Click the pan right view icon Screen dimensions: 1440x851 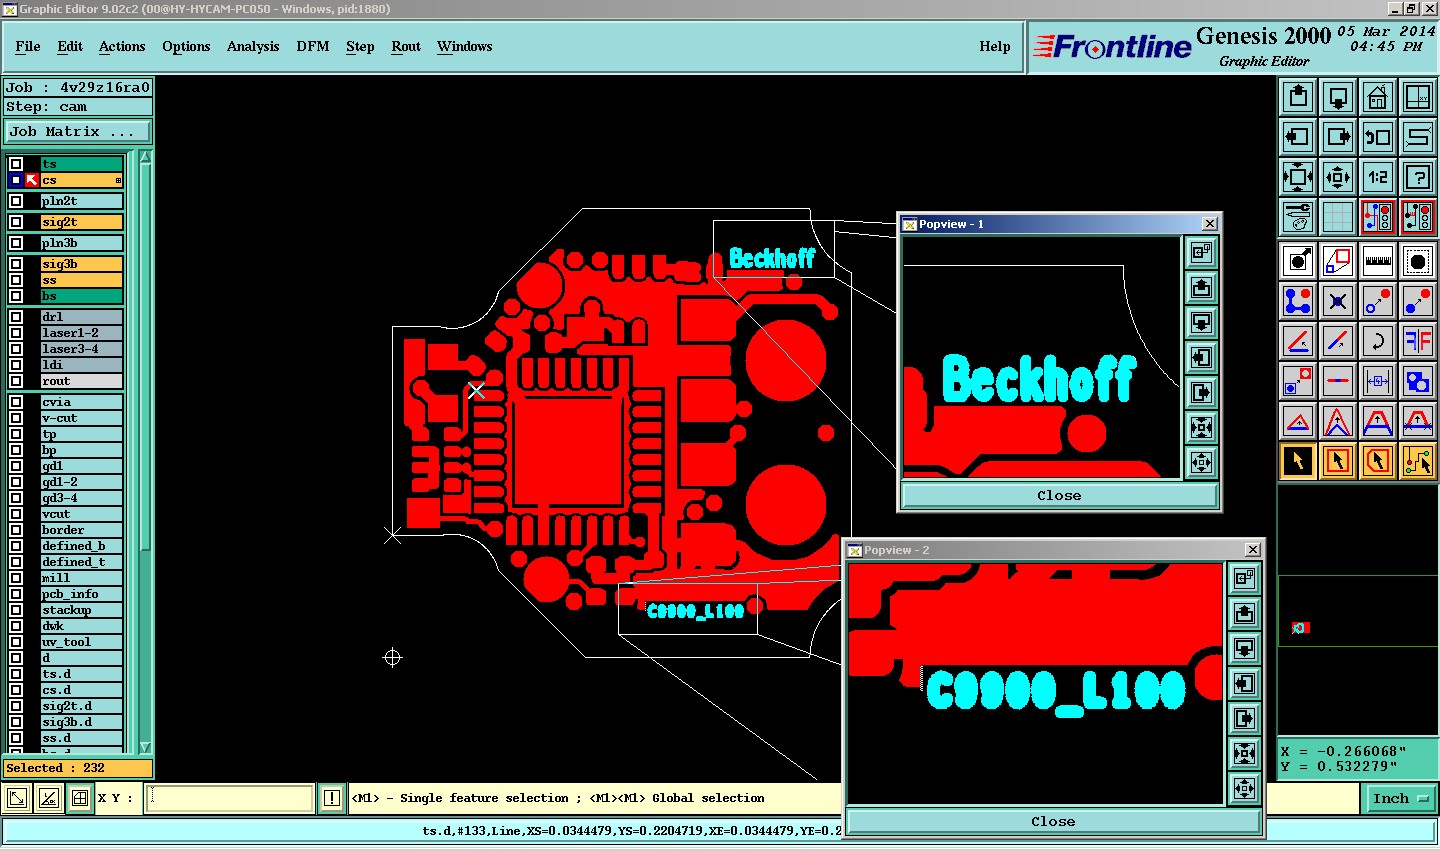point(1338,137)
